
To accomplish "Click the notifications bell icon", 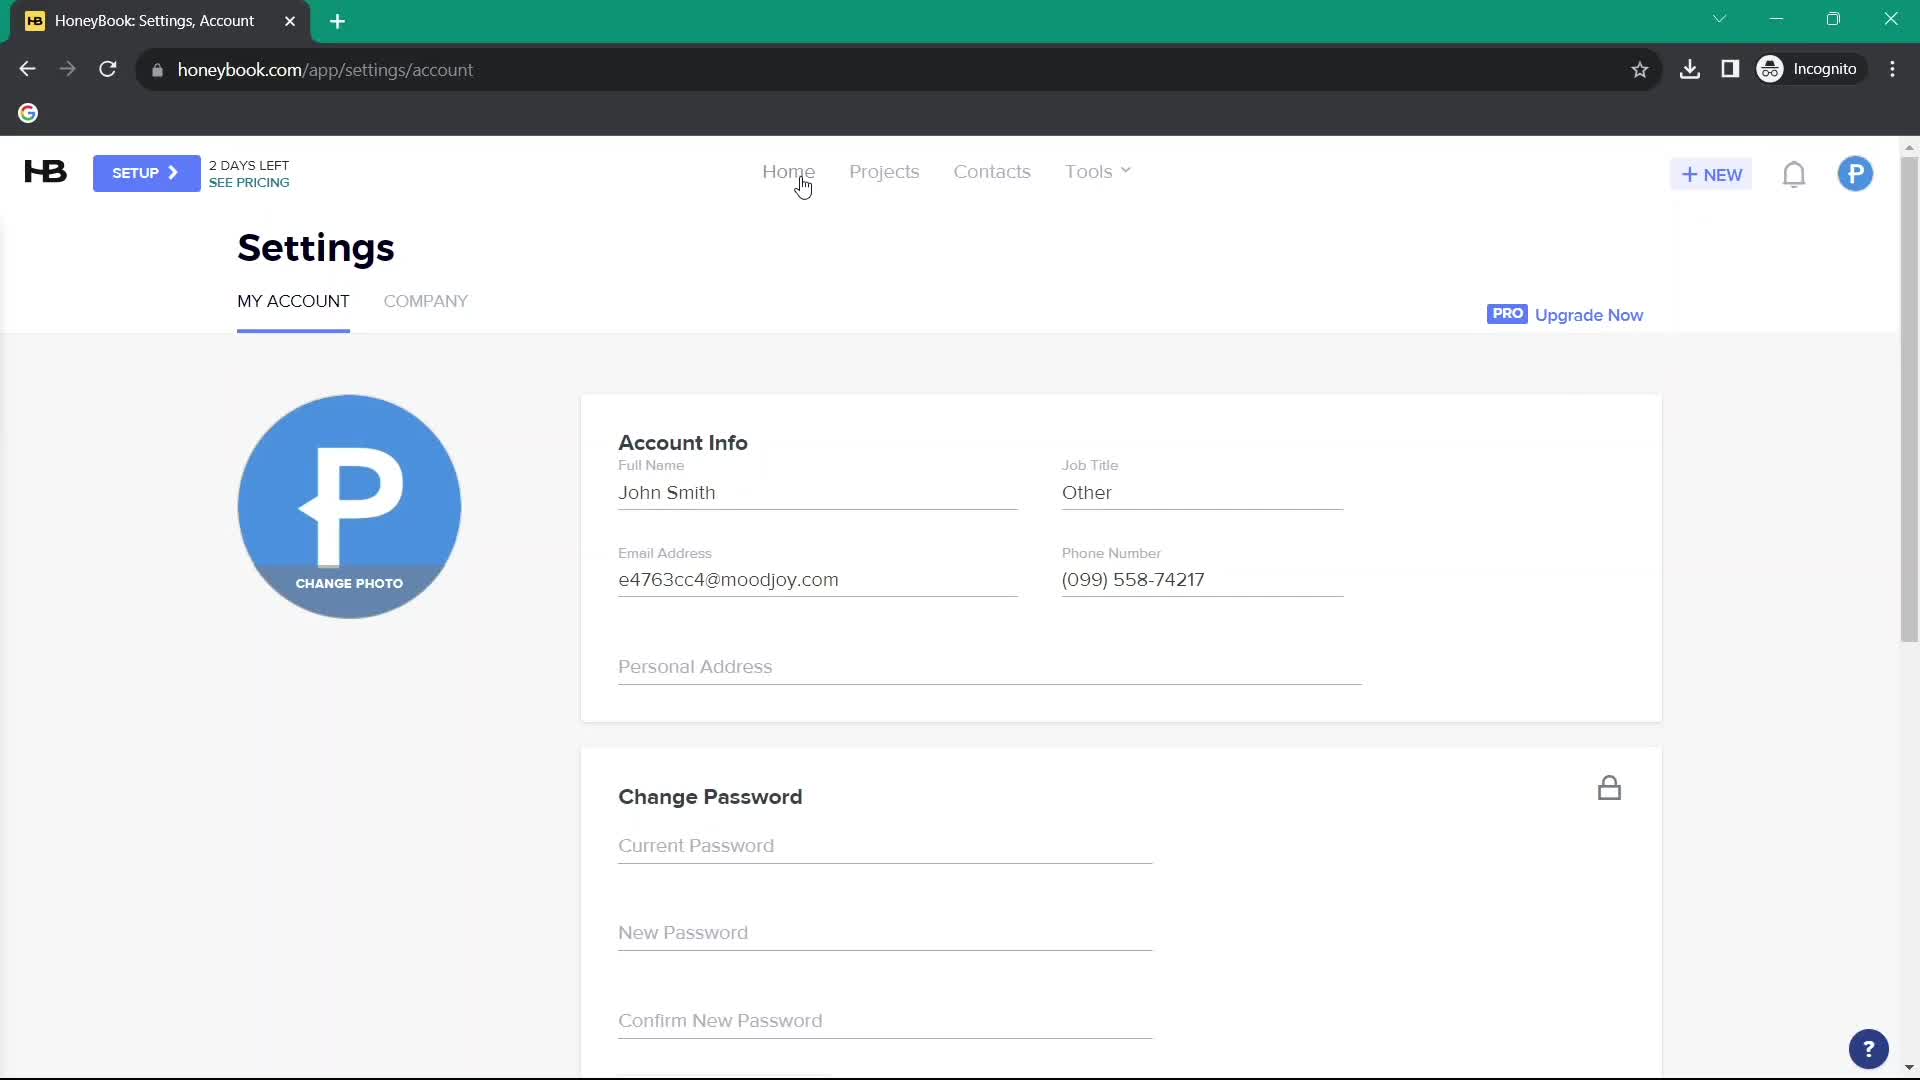I will tap(1796, 173).
